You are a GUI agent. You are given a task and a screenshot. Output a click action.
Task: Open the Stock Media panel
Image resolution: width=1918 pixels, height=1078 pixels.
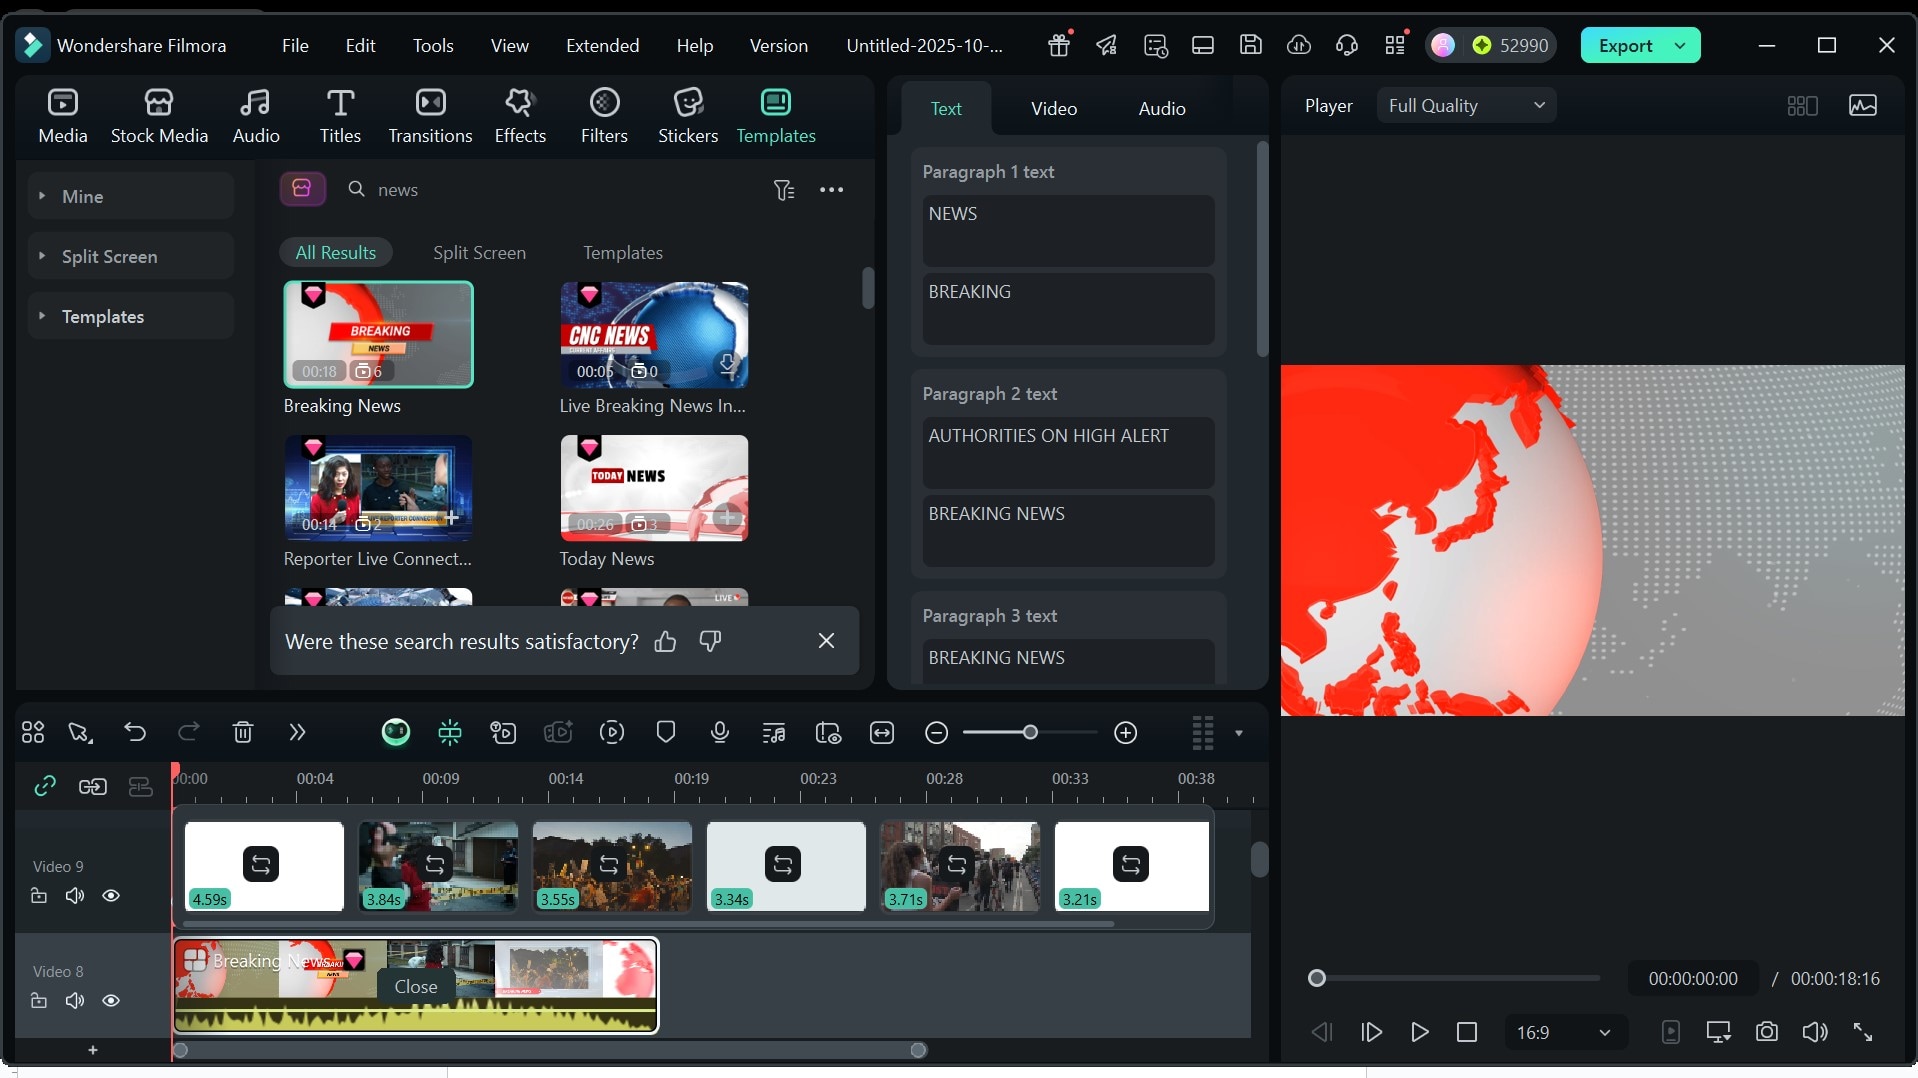[x=159, y=116]
